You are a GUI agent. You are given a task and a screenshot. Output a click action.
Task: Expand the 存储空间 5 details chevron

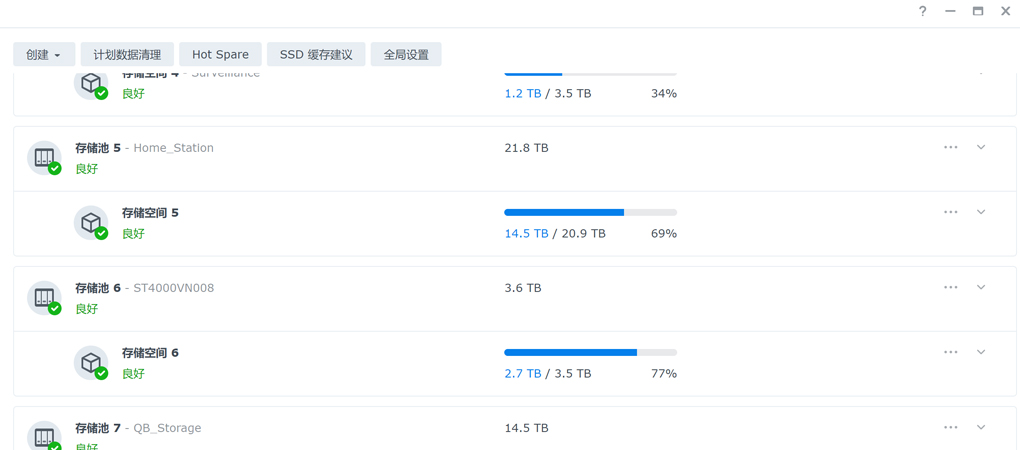point(982,212)
